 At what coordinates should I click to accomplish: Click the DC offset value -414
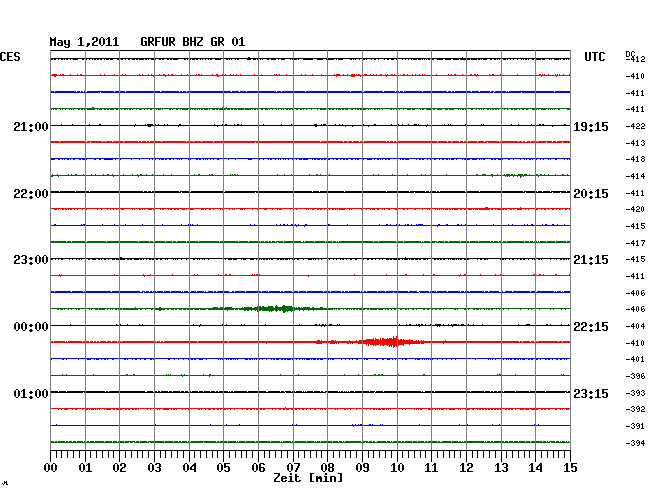(x=635, y=176)
